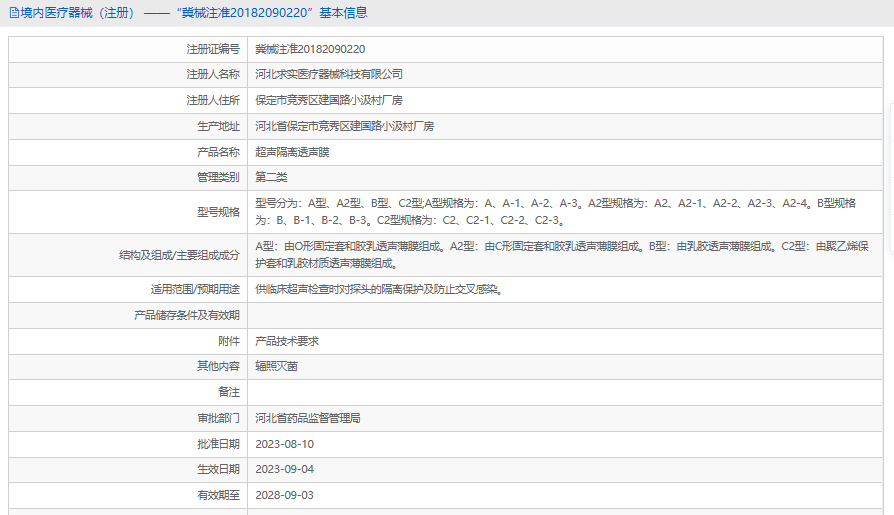Open the 产品技术要求 attachment
The width and height of the screenshot is (894, 515).
click(x=287, y=341)
